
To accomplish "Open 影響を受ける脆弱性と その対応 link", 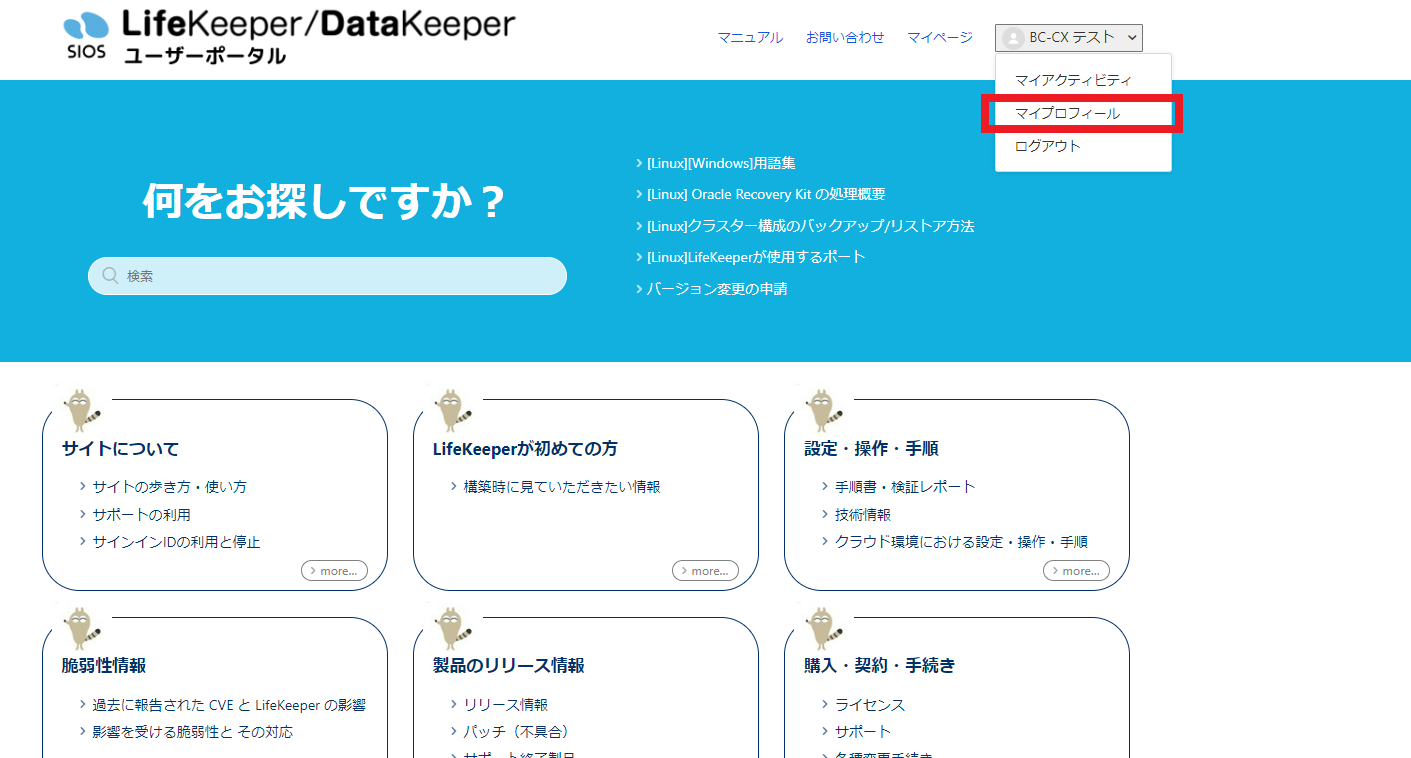I will coord(192,732).
